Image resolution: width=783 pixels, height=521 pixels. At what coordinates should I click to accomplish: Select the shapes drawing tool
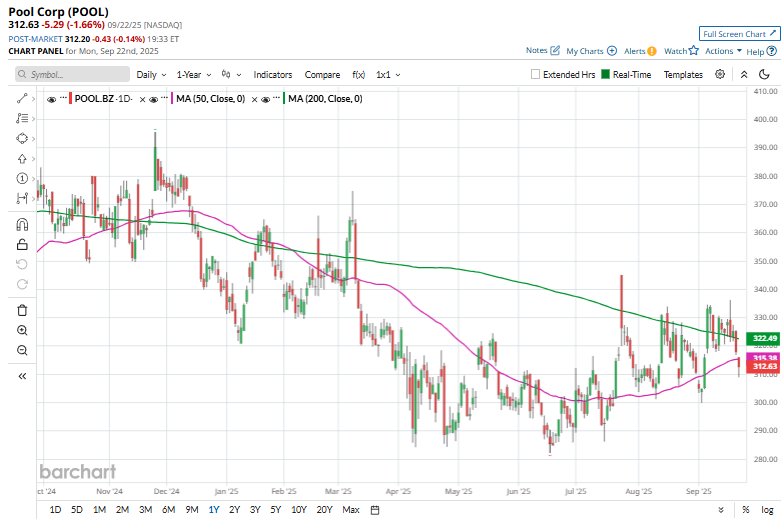(x=22, y=138)
